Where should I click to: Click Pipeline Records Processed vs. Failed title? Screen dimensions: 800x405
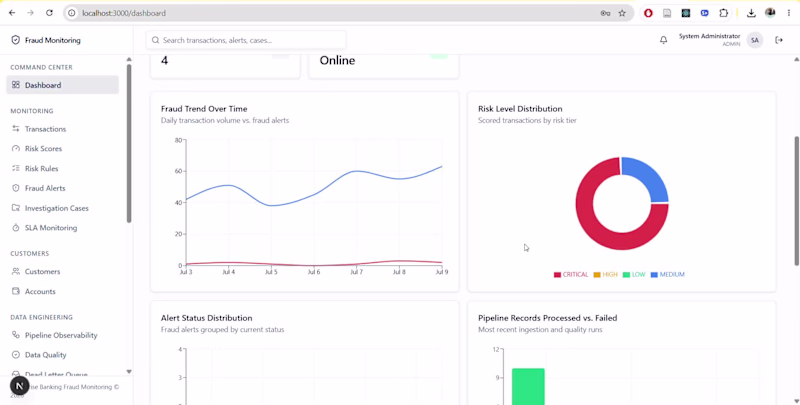coord(547,318)
